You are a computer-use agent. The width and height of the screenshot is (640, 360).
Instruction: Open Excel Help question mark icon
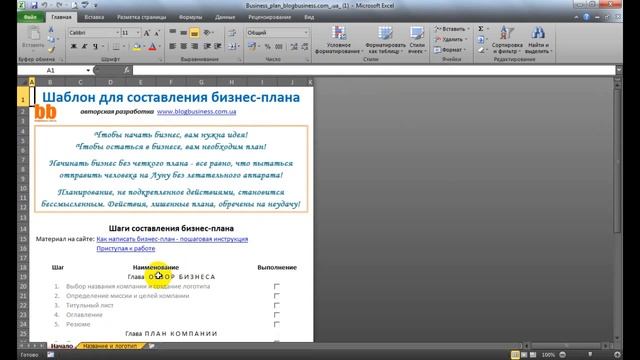[586, 17]
